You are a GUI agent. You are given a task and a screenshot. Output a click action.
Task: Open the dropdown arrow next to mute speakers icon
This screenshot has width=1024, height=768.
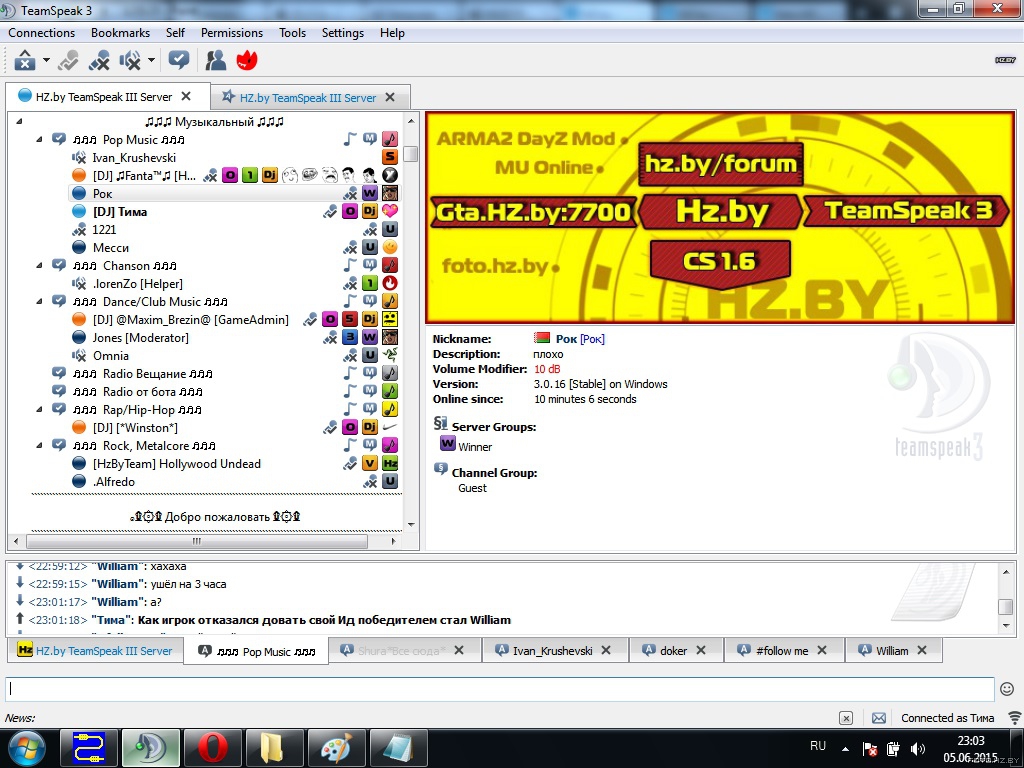(x=151, y=61)
